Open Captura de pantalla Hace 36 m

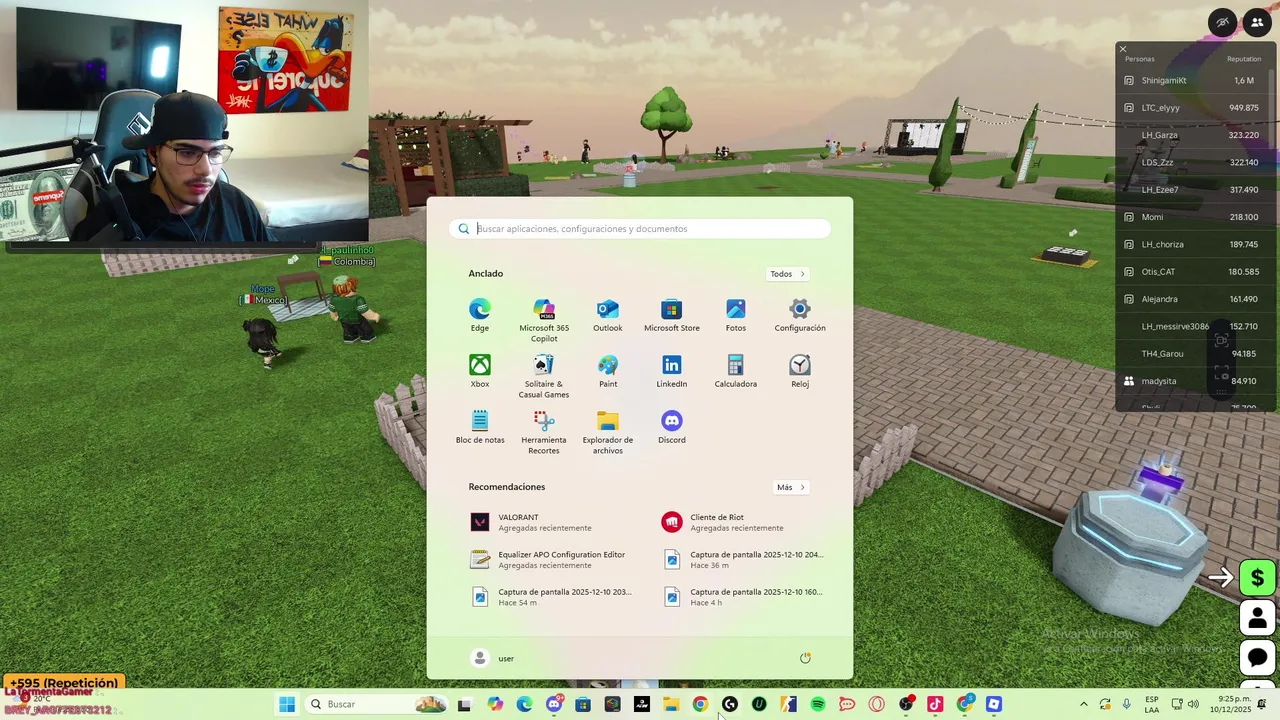[744, 559]
